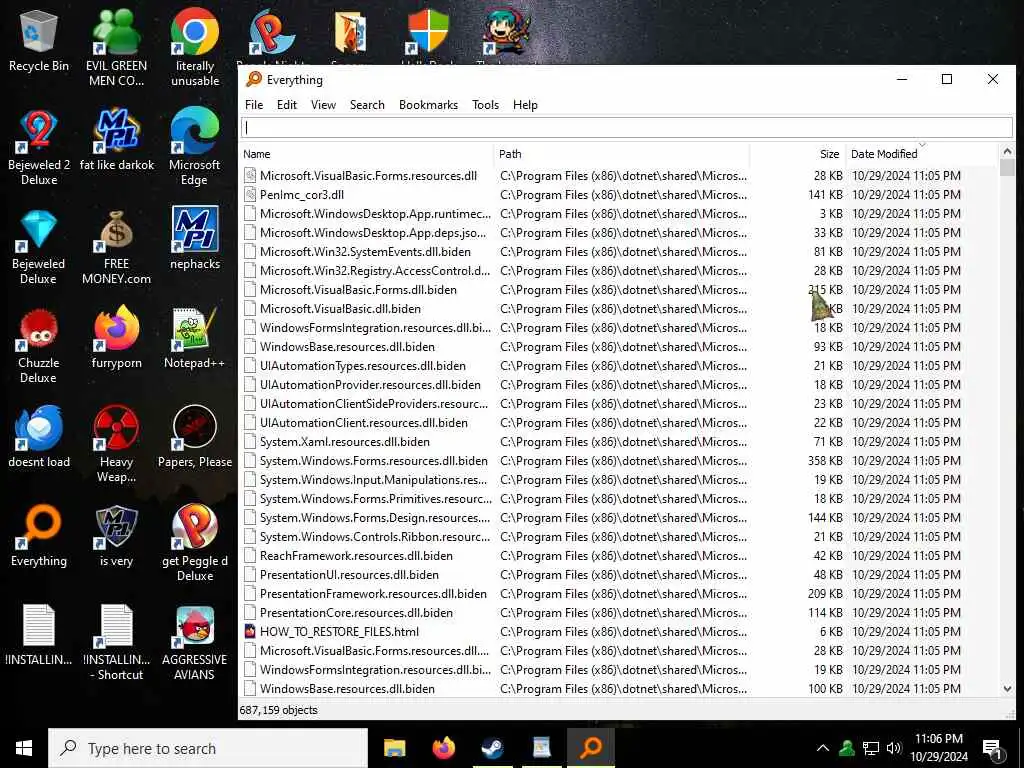Launch Chuzzle Deluxe from the desktop
Viewport: 1024px width, 768px height.
pos(39,346)
